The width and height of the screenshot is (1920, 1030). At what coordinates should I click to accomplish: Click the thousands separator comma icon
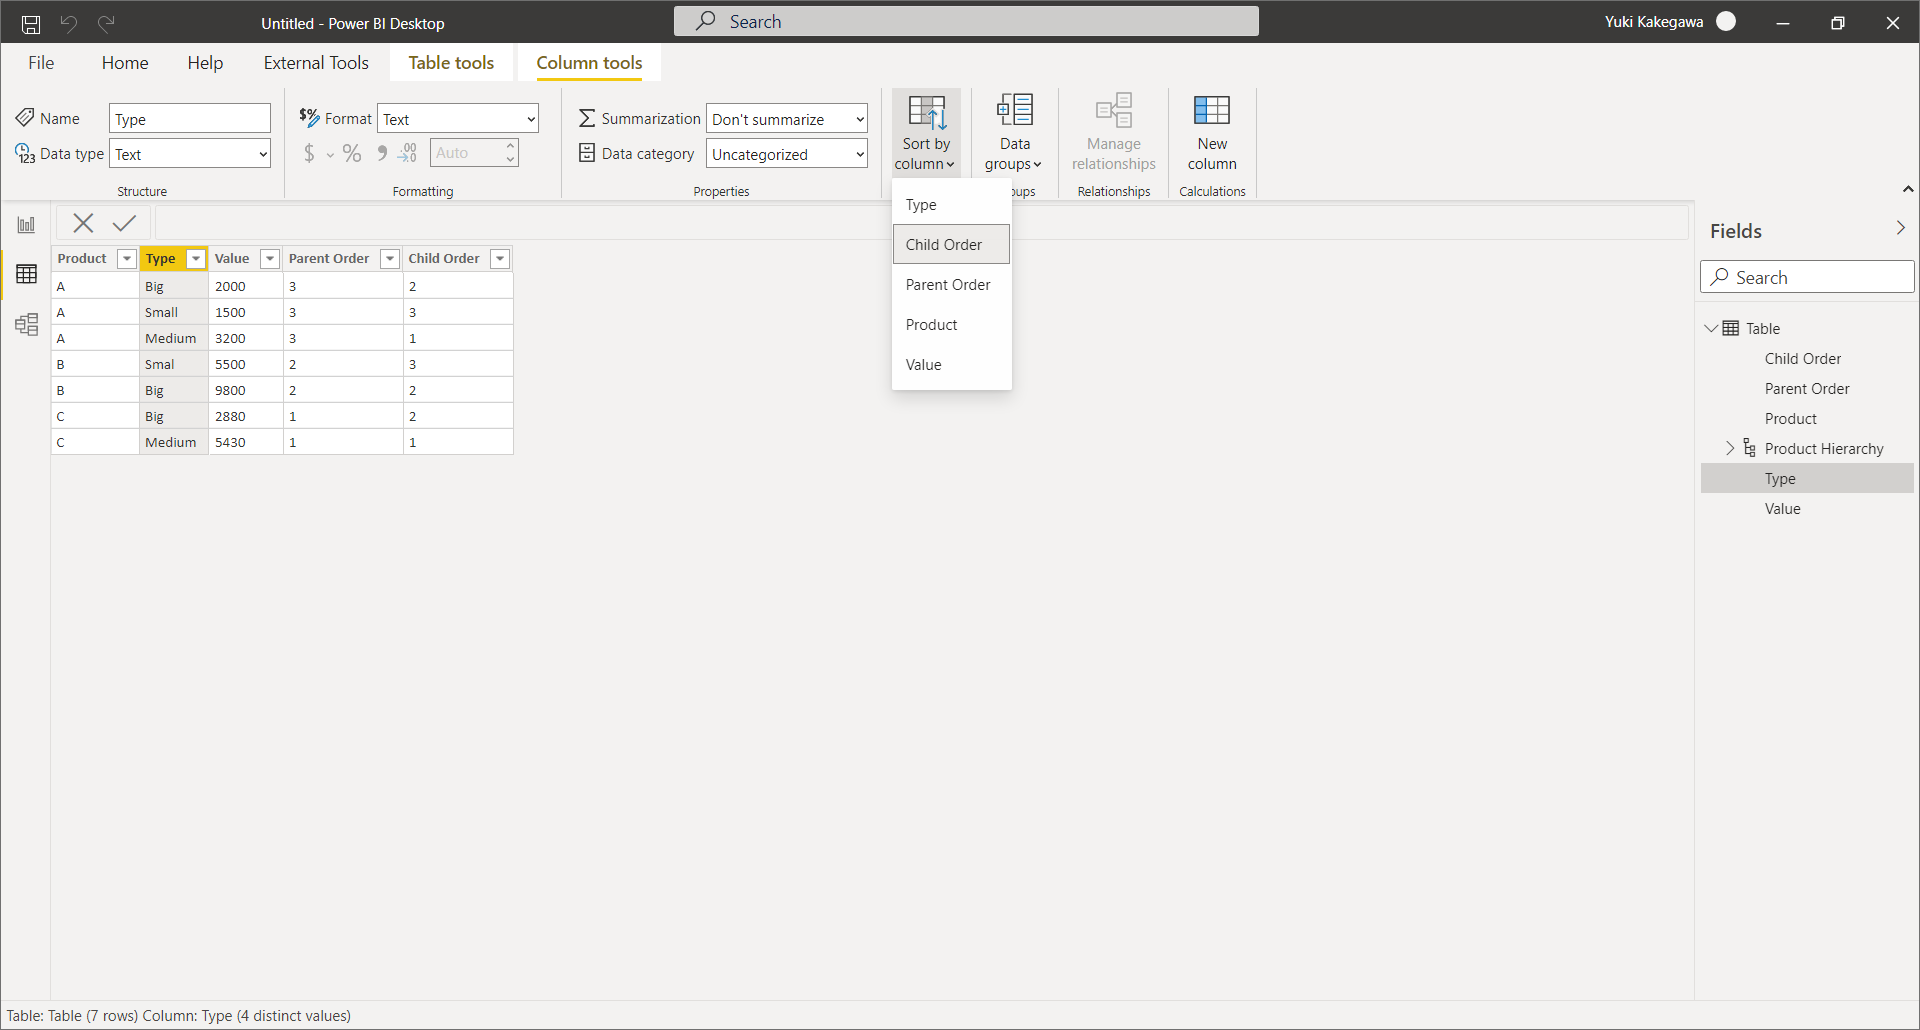point(382,153)
